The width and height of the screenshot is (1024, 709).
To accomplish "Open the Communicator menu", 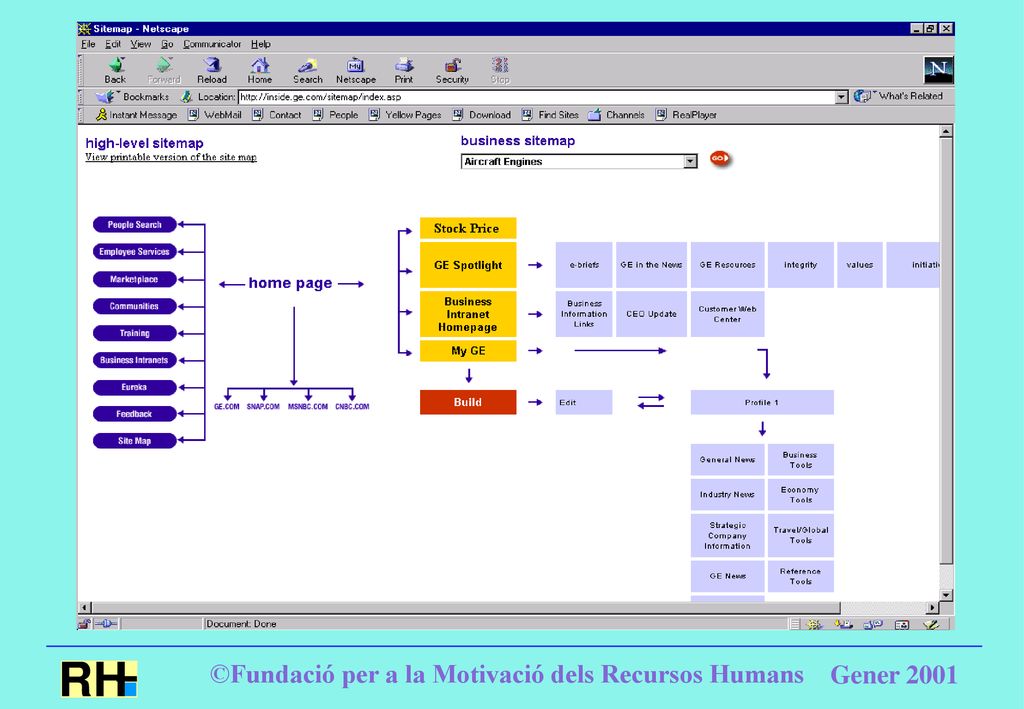I will click(212, 44).
